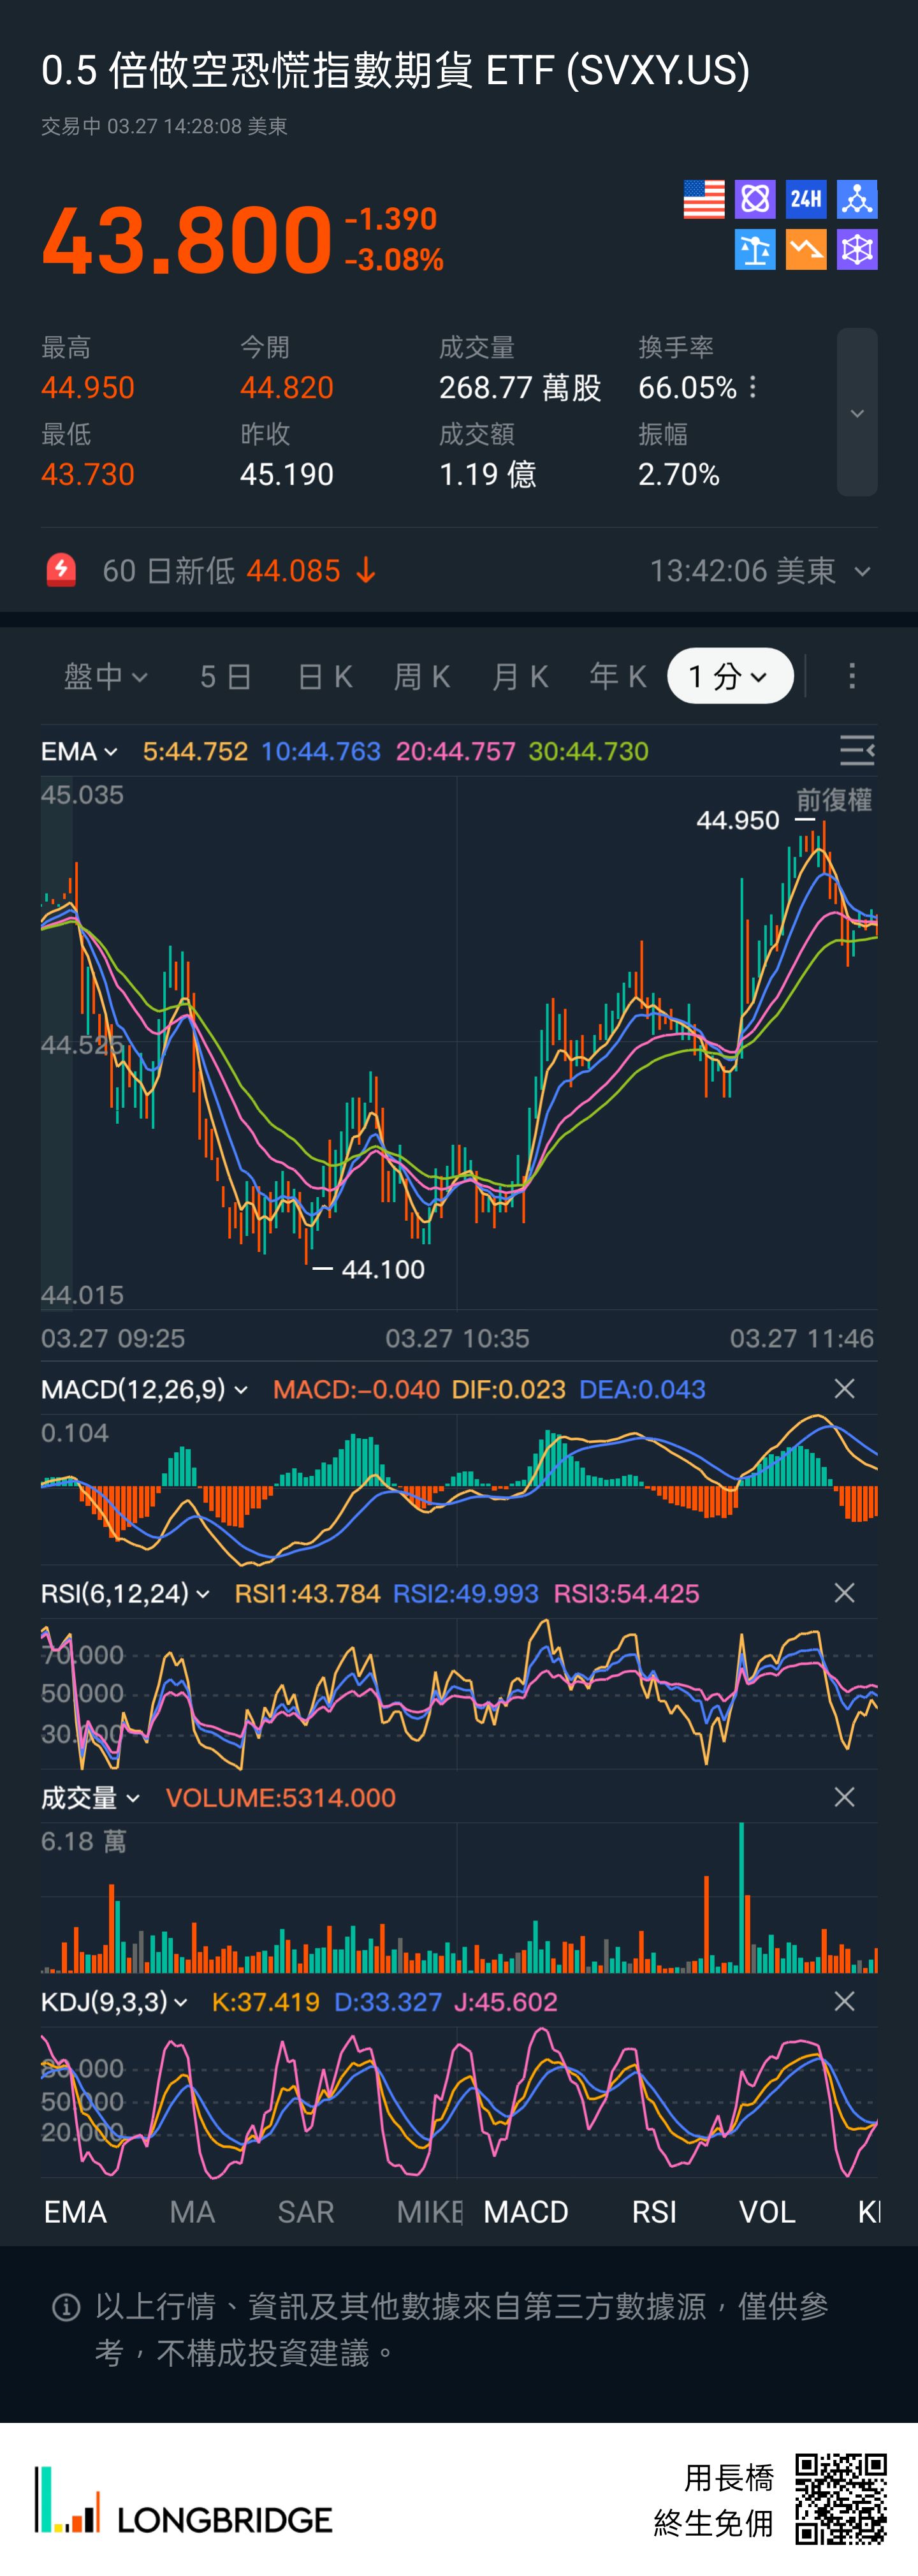918x2576 pixels.
Task: Tap the 24H trading badge icon
Action: tap(806, 199)
